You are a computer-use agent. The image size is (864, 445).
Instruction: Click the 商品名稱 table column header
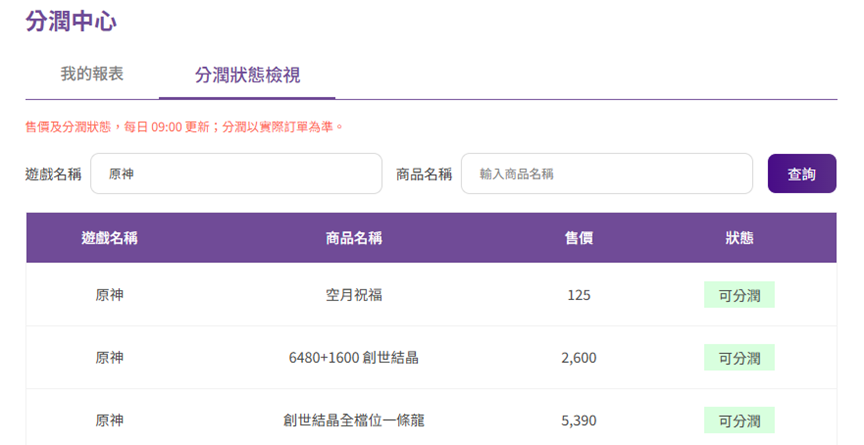(x=353, y=238)
